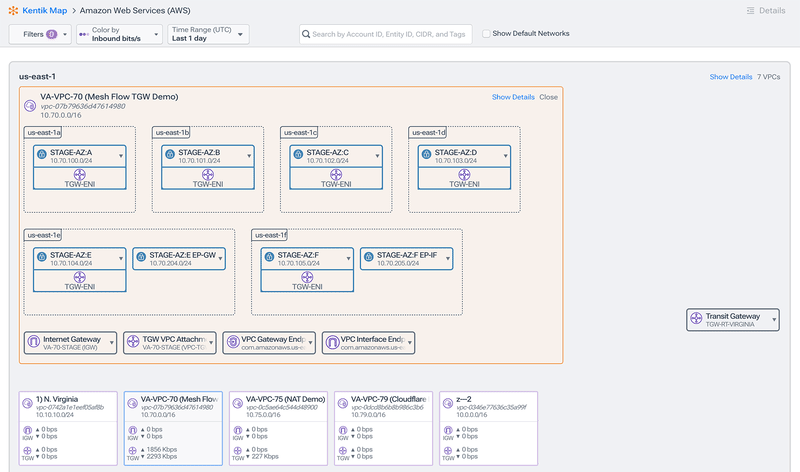800x472 pixels.
Task: Click the 1856 Kbps outbound value
Action: (162, 450)
